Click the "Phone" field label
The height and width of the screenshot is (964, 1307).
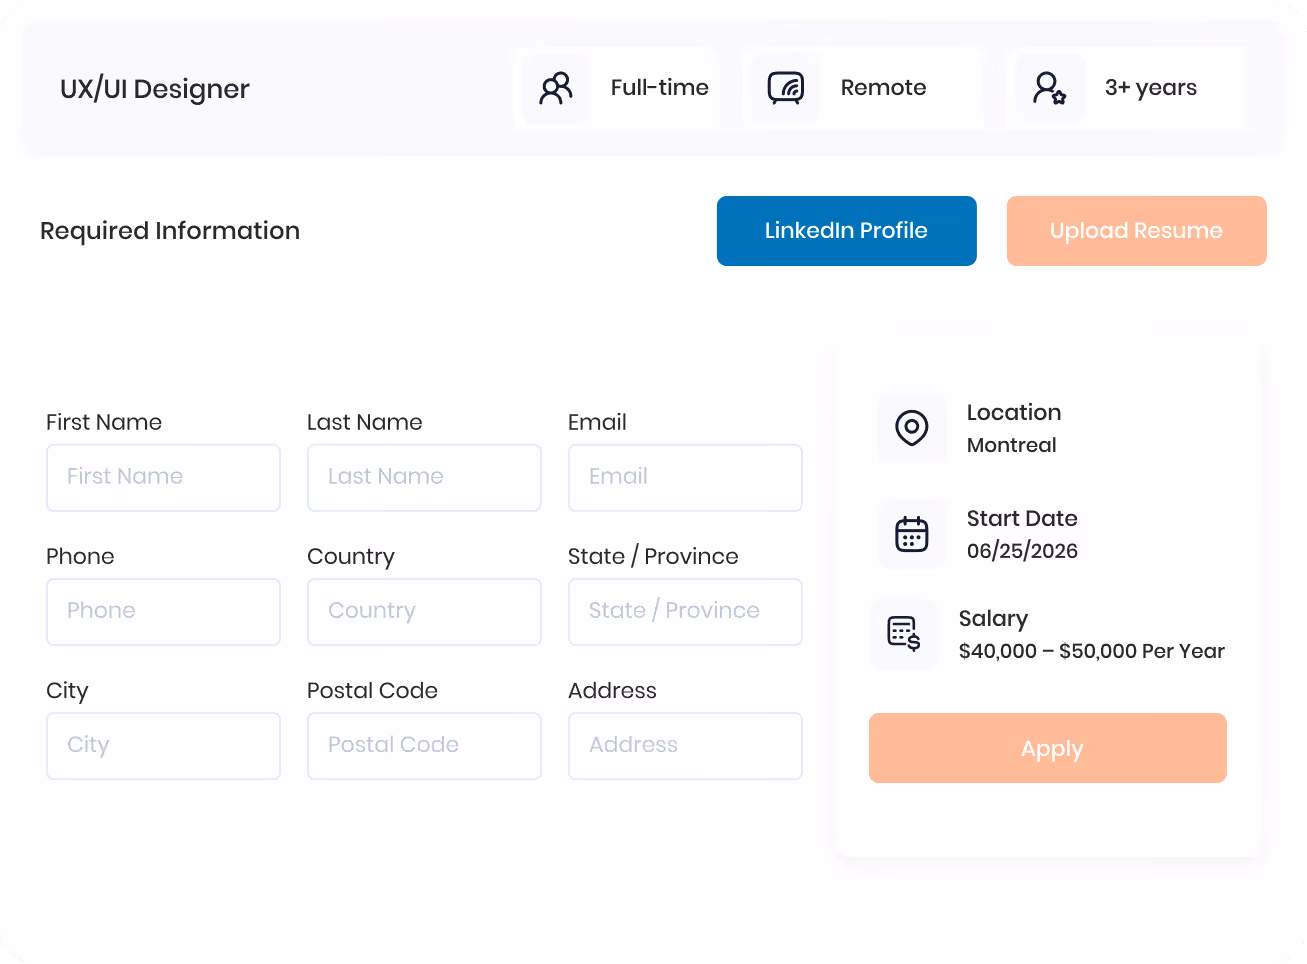80,556
